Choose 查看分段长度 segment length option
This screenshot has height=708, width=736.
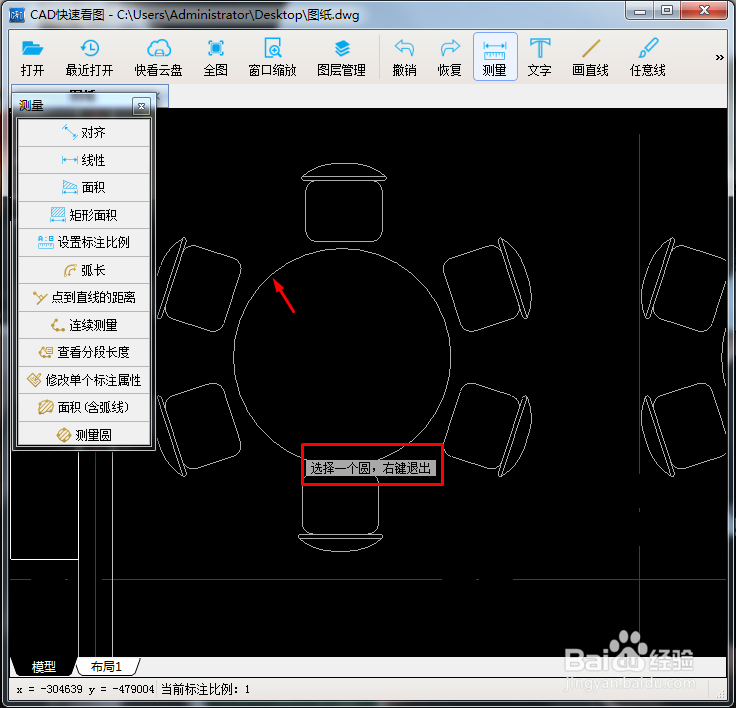click(x=84, y=352)
